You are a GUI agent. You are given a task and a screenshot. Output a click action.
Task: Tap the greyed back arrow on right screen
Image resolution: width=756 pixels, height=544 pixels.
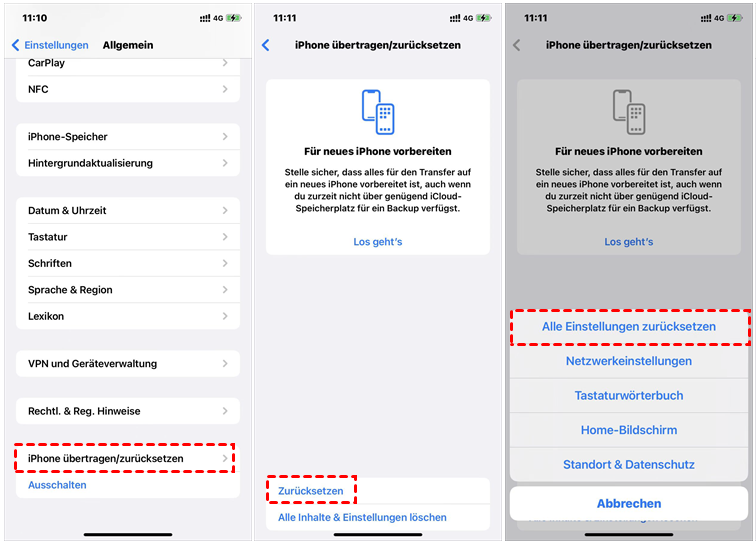coord(516,45)
